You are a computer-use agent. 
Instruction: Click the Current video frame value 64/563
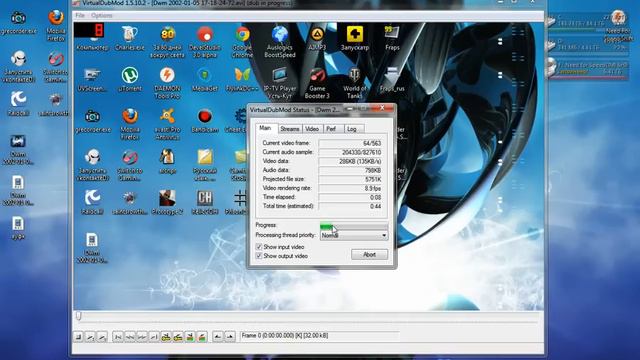tap(350, 143)
